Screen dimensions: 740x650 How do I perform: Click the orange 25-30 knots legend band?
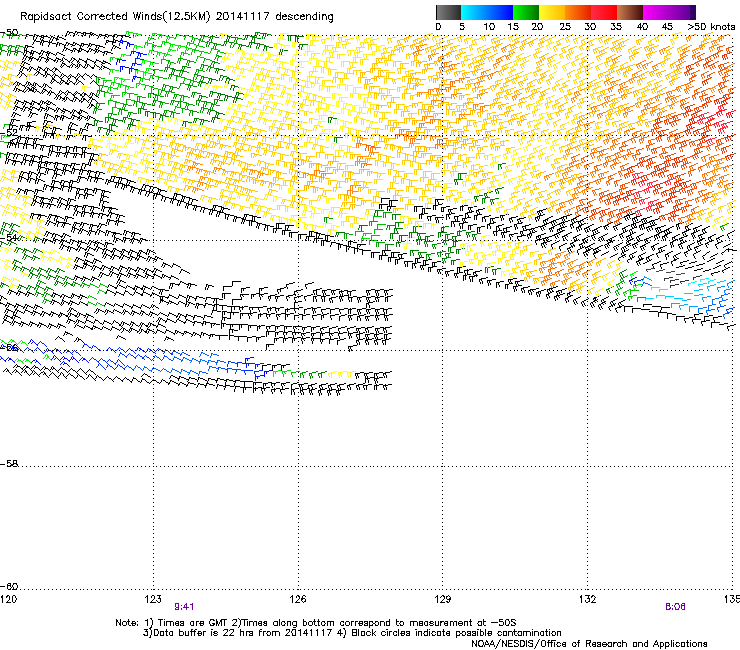[578, 12]
